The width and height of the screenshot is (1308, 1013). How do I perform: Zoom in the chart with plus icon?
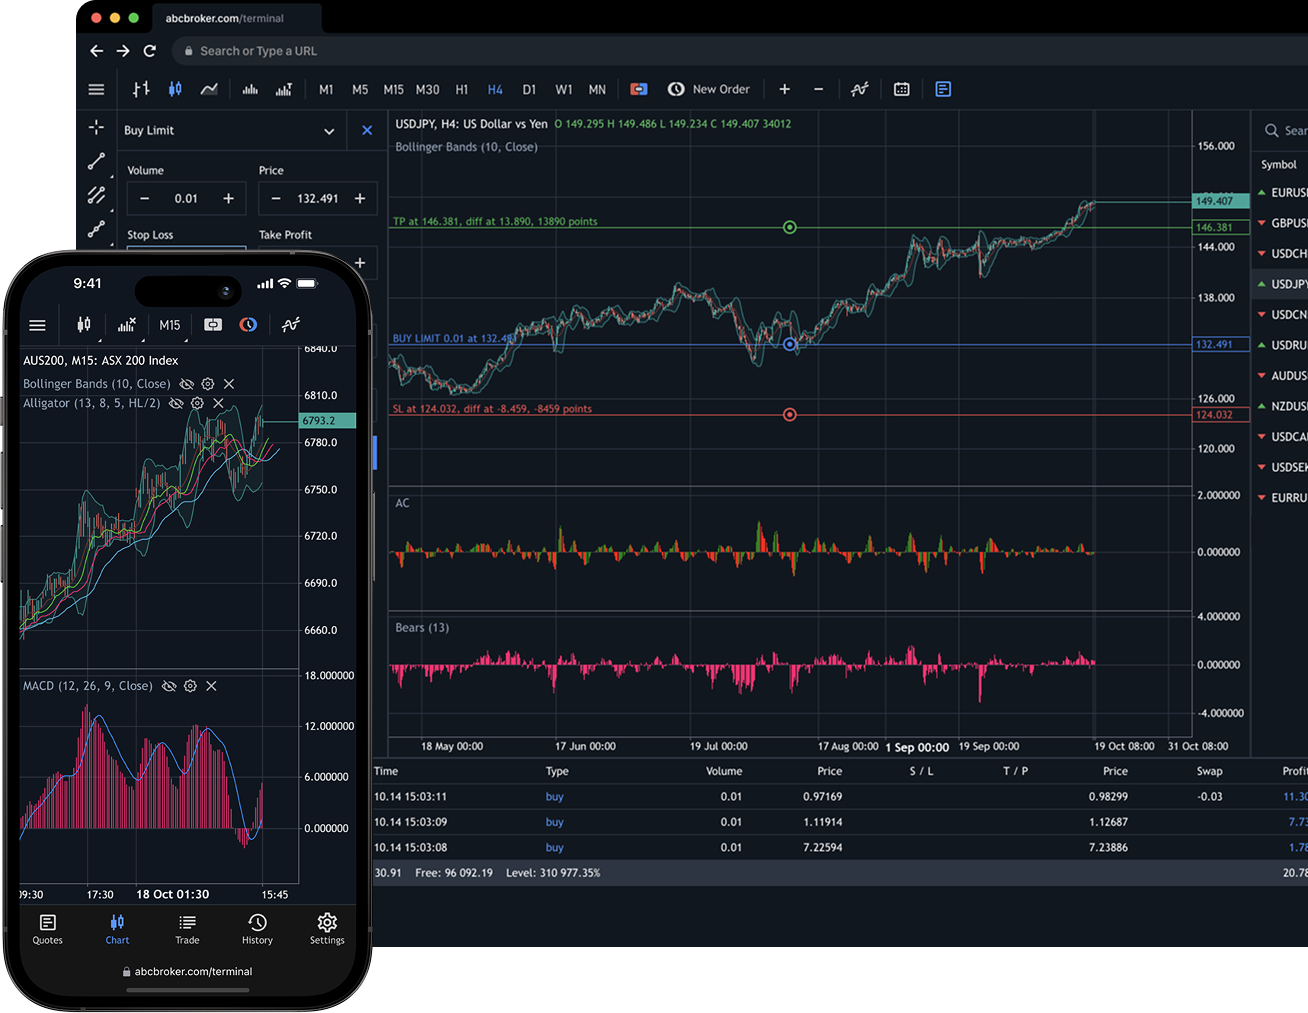click(784, 89)
